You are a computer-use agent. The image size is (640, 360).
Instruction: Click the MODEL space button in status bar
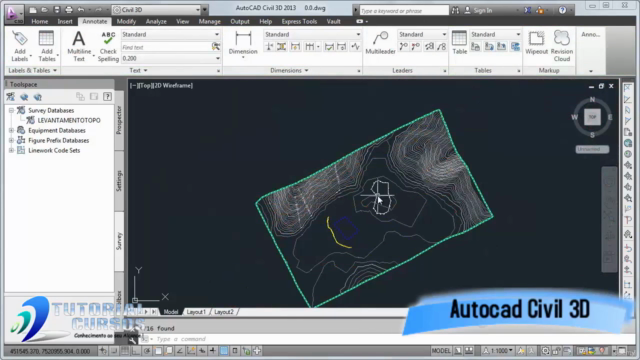pos(441,351)
